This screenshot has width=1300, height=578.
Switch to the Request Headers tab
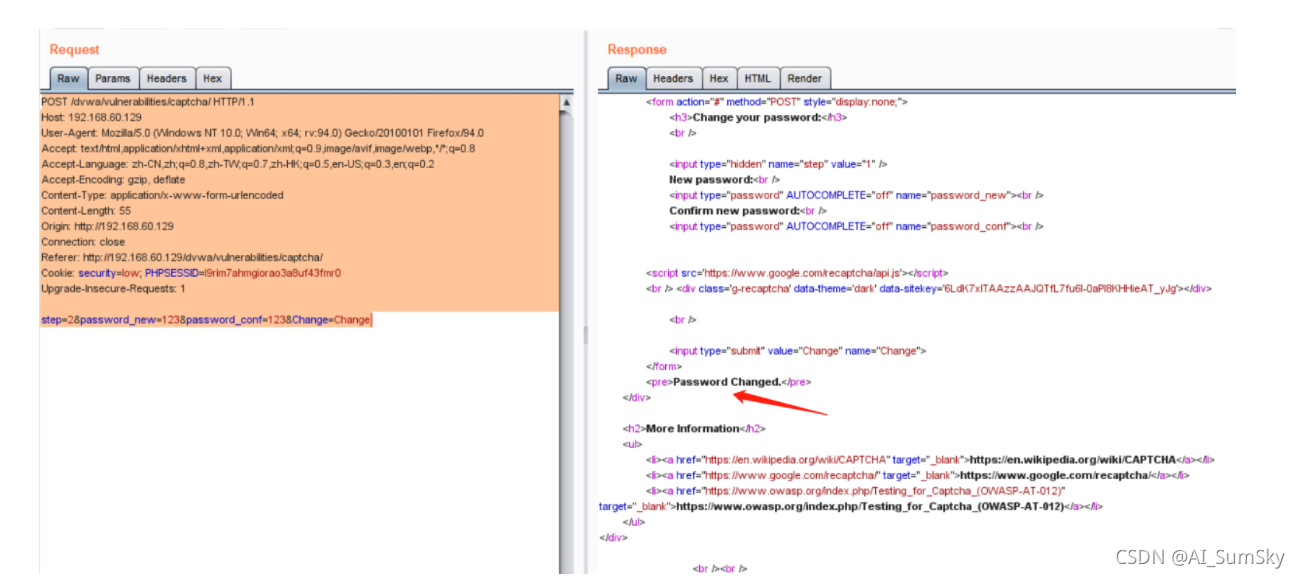click(166, 79)
